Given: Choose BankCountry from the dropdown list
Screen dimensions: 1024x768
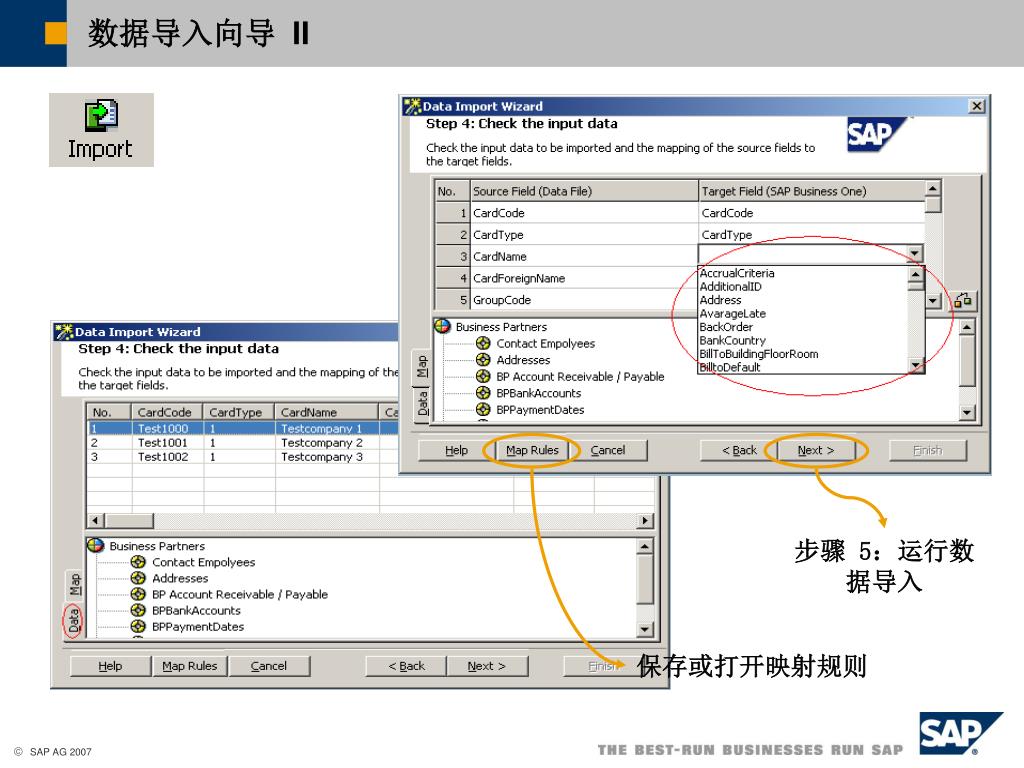Looking at the screenshot, I should tap(732, 340).
